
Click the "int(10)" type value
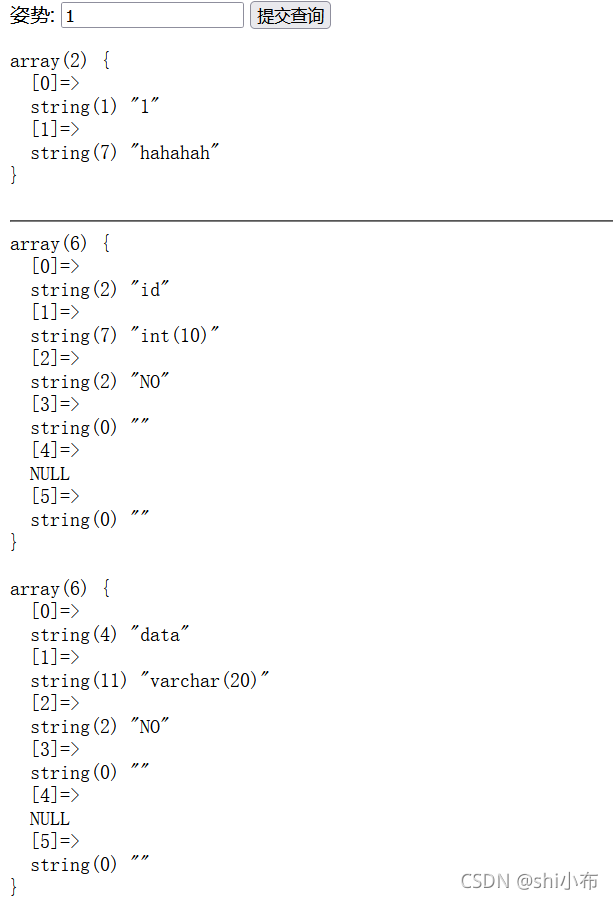[x=174, y=335]
